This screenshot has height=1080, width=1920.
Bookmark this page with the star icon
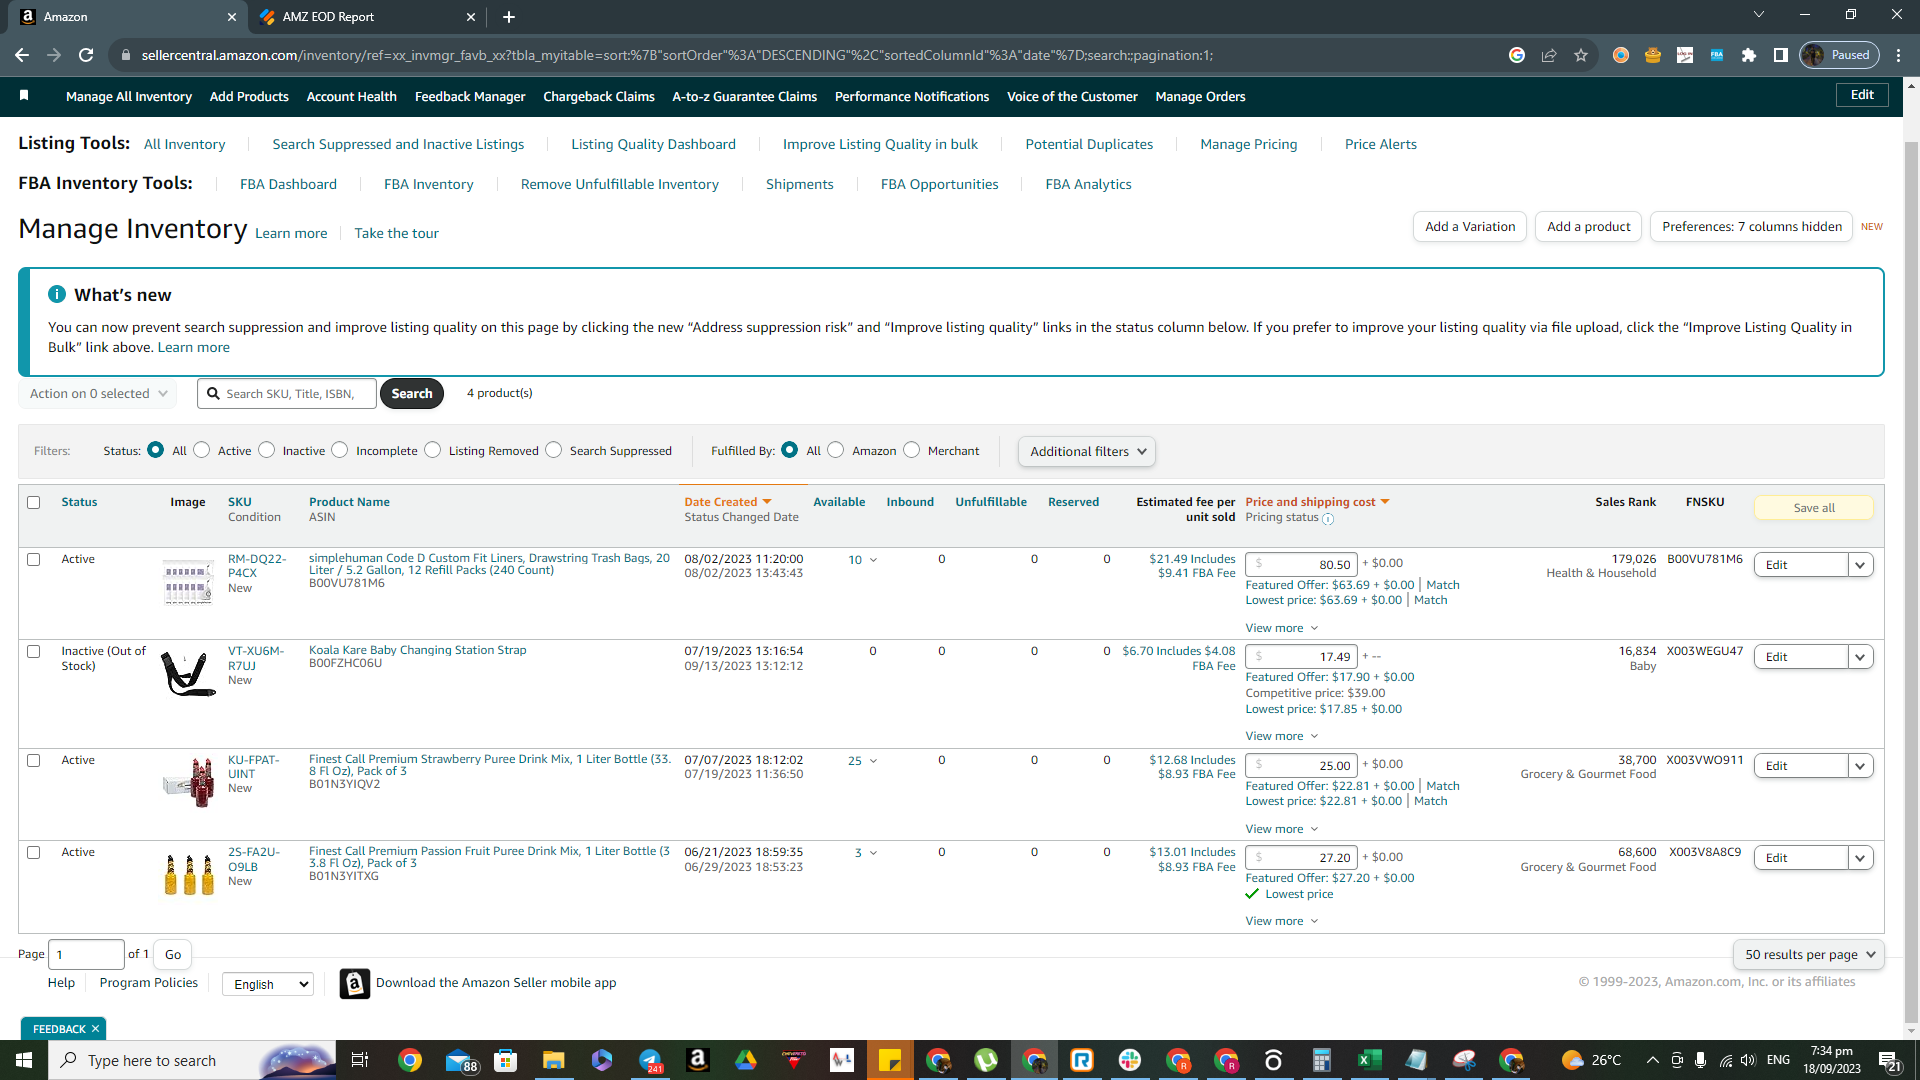coord(1581,55)
